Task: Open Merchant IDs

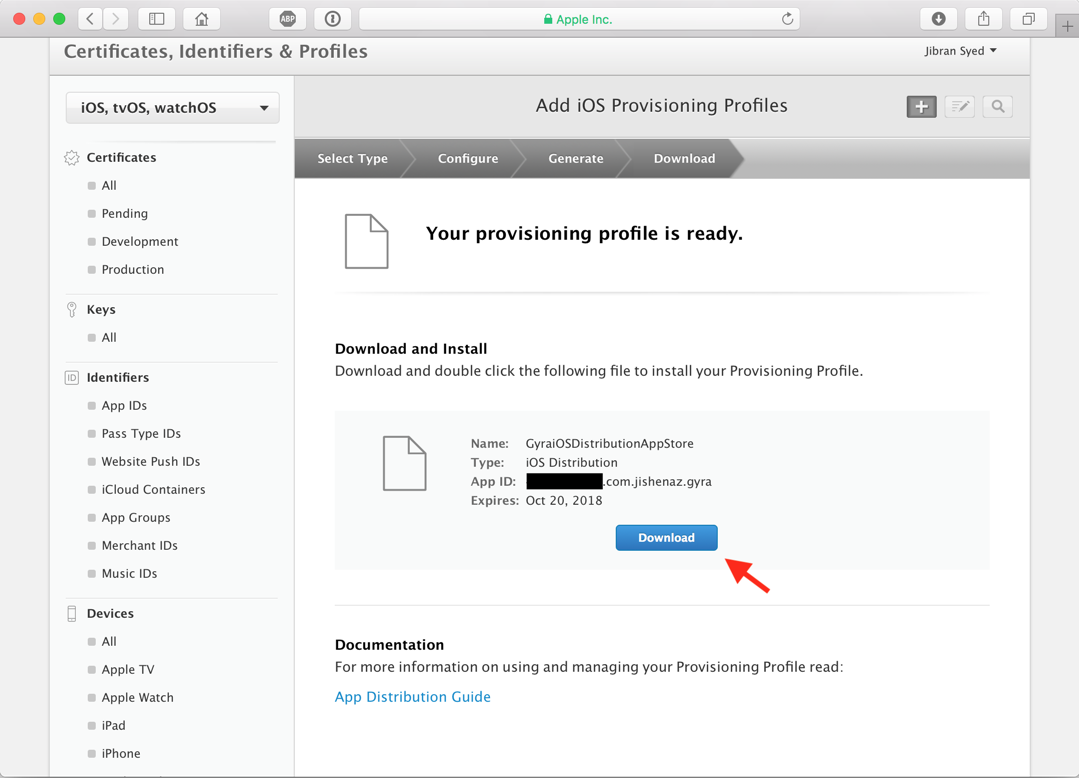Action: (x=140, y=545)
